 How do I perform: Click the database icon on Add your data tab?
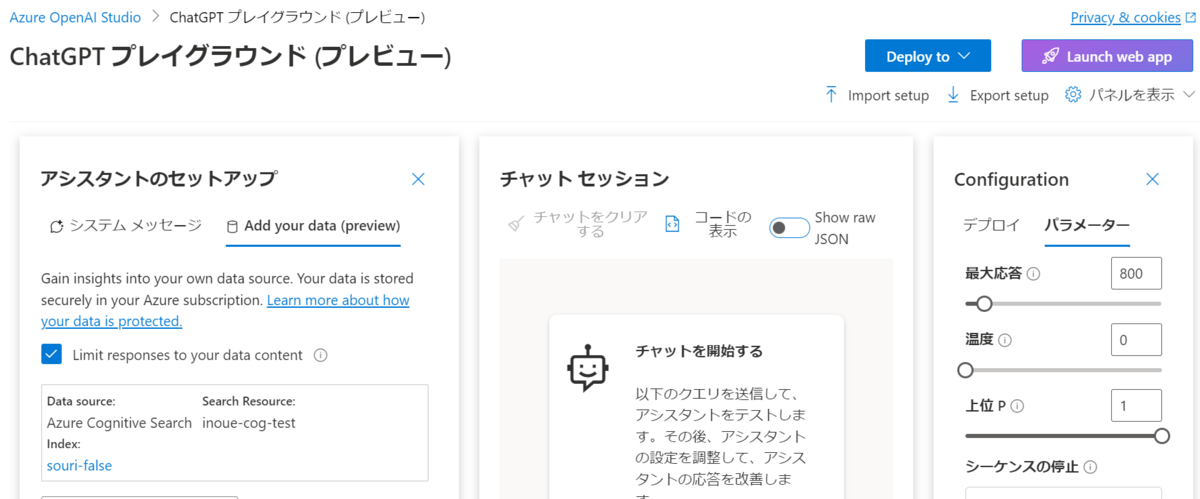point(233,226)
